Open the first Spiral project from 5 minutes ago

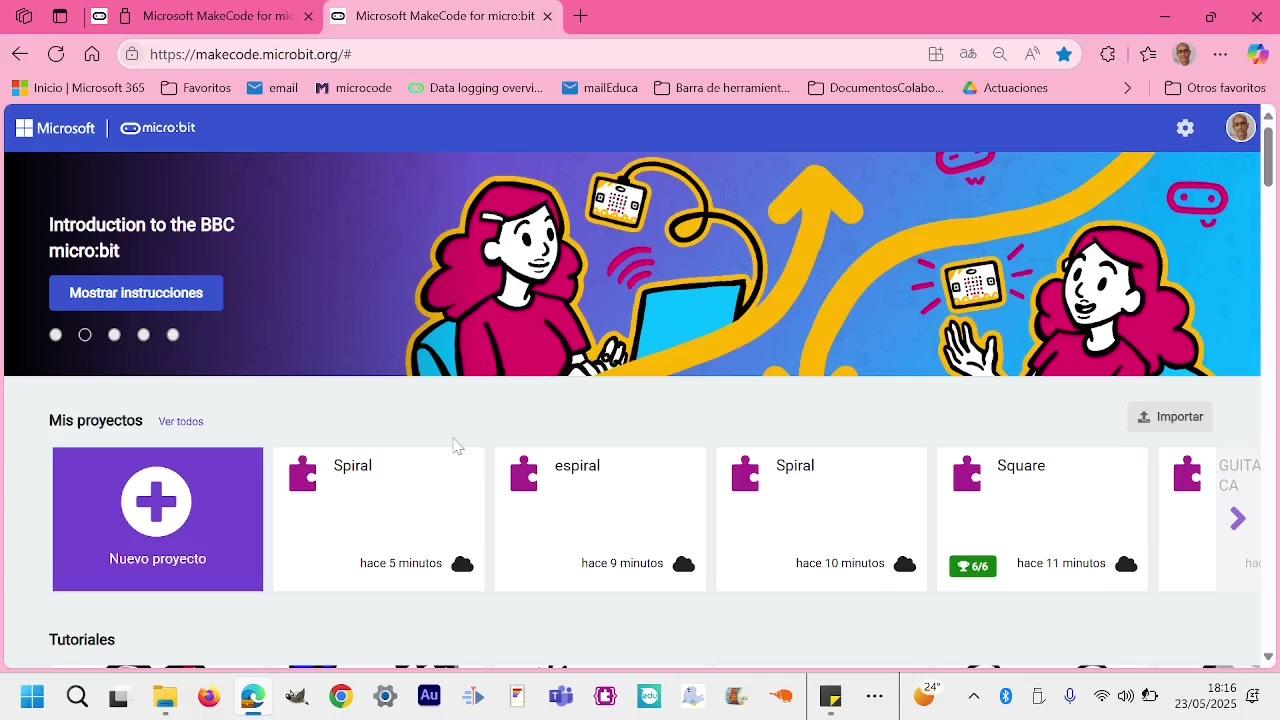click(x=379, y=519)
